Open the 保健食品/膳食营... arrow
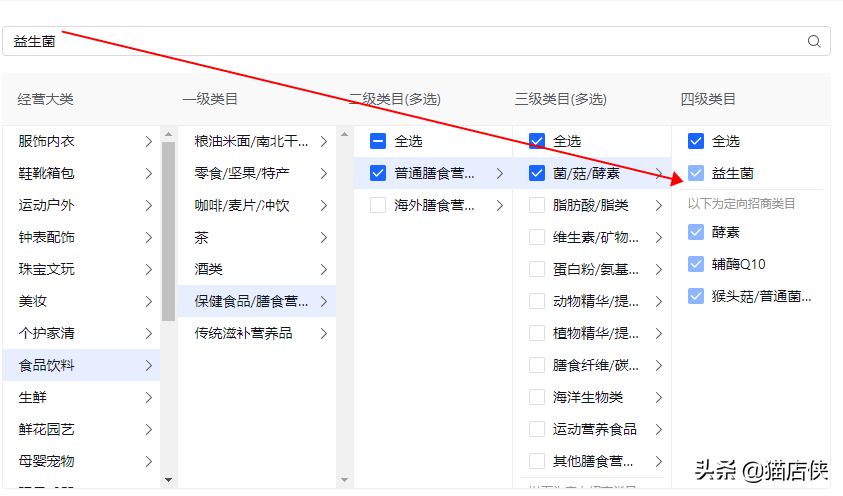Screen dimensions: 843x496 (324, 301)
